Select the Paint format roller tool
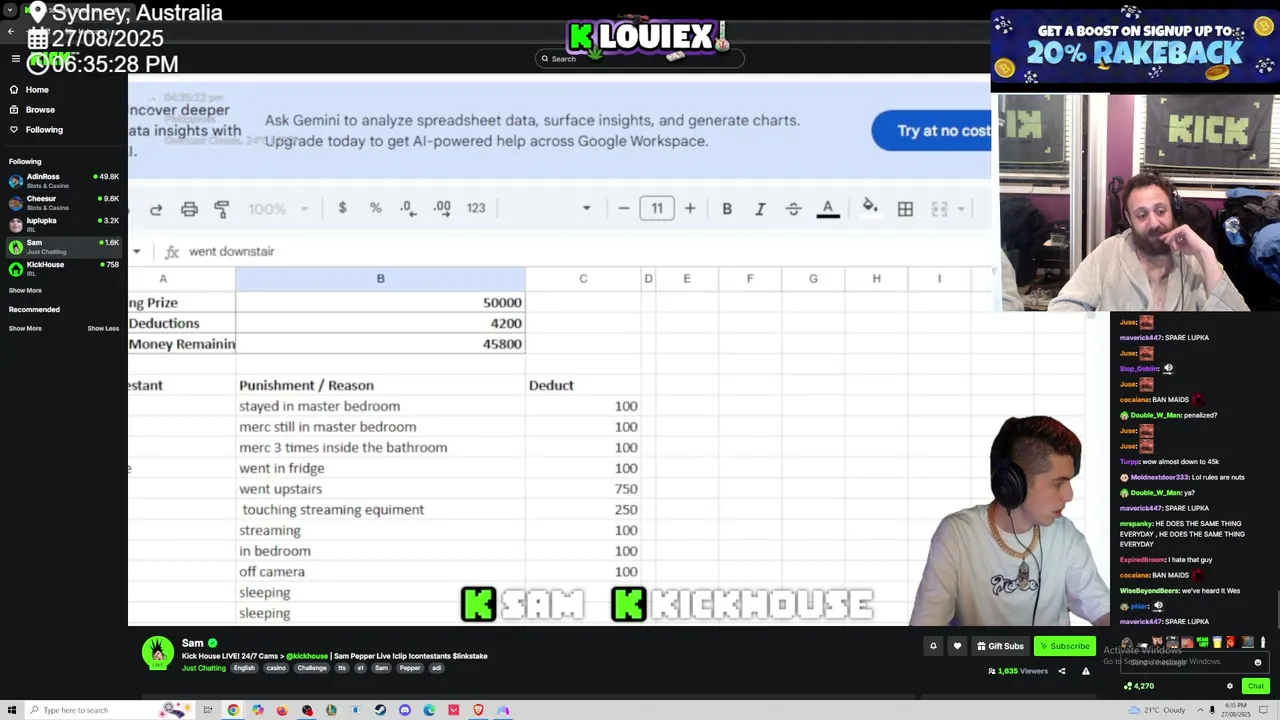 (222, 209)
